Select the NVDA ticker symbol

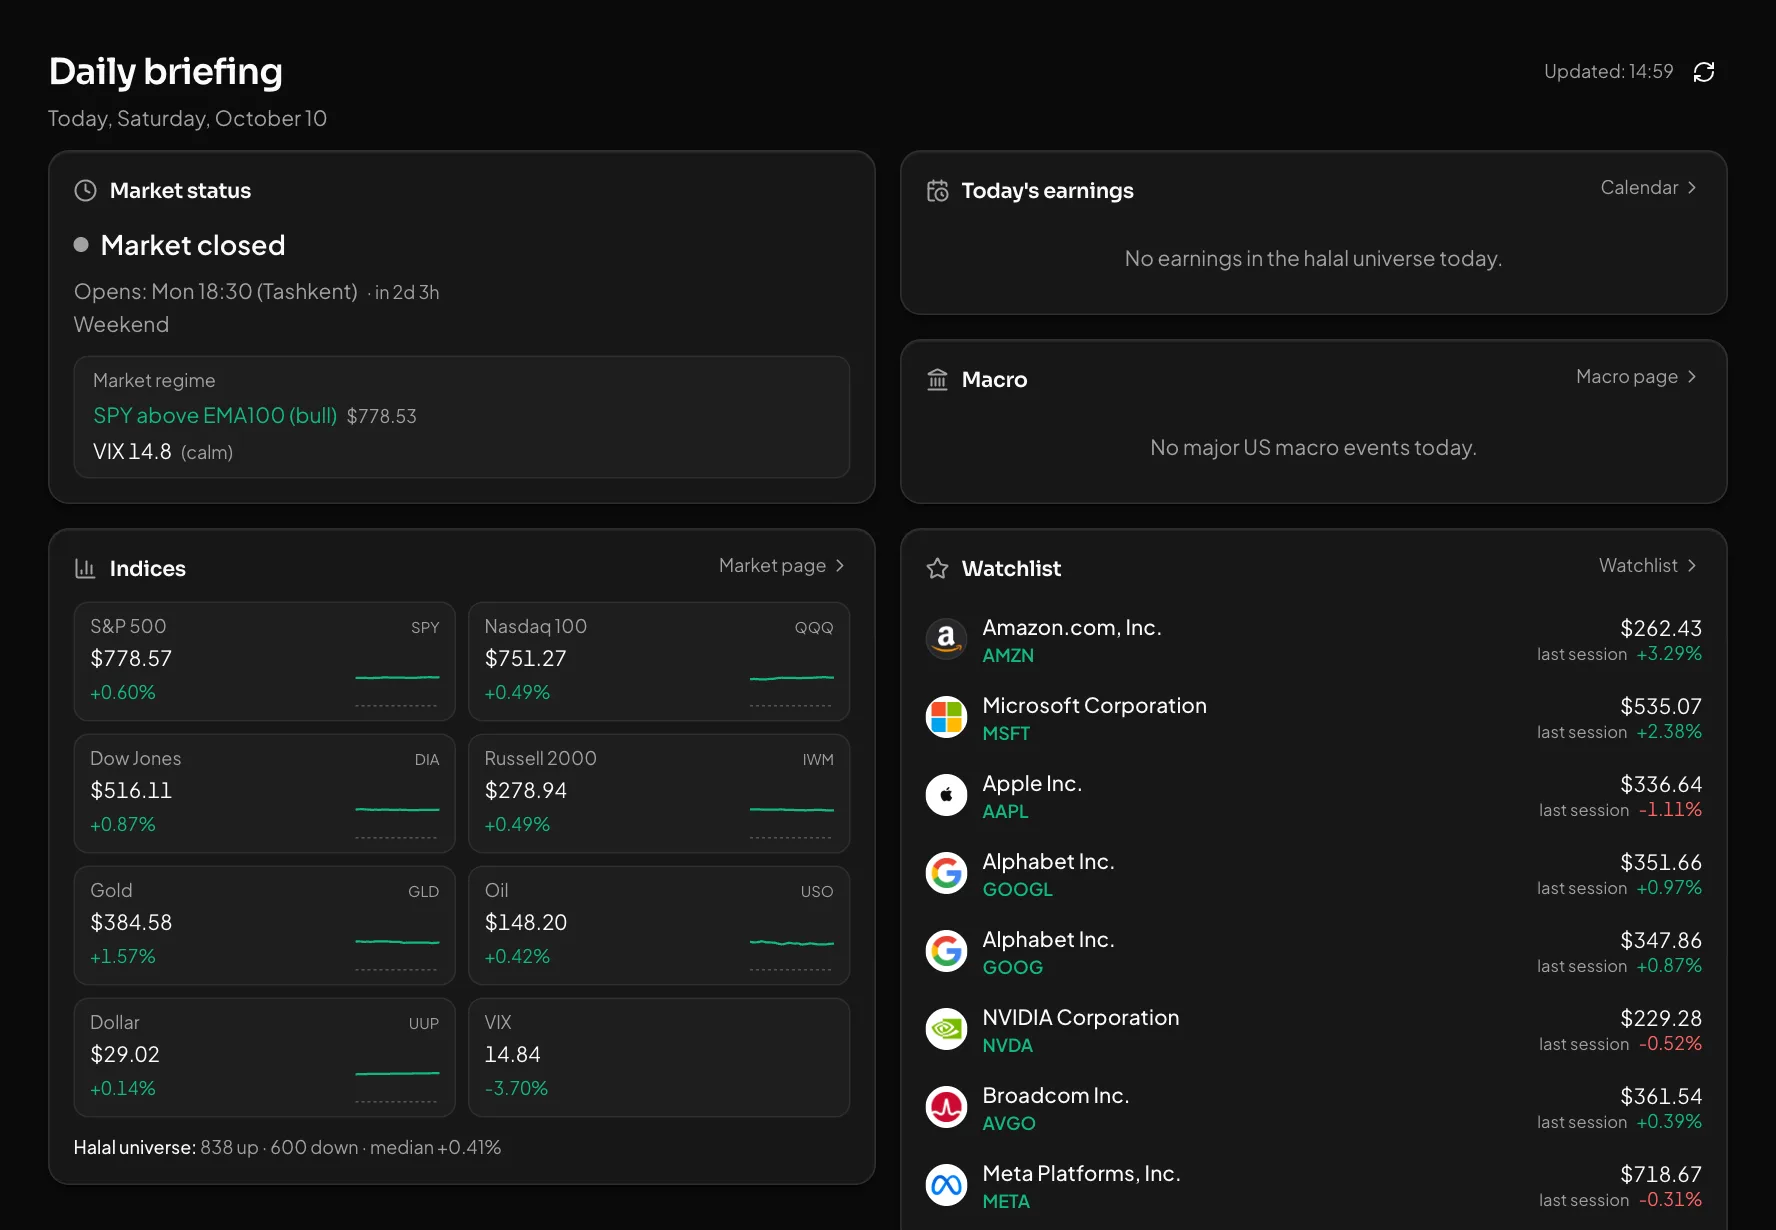click(x=1007, y=1045)
